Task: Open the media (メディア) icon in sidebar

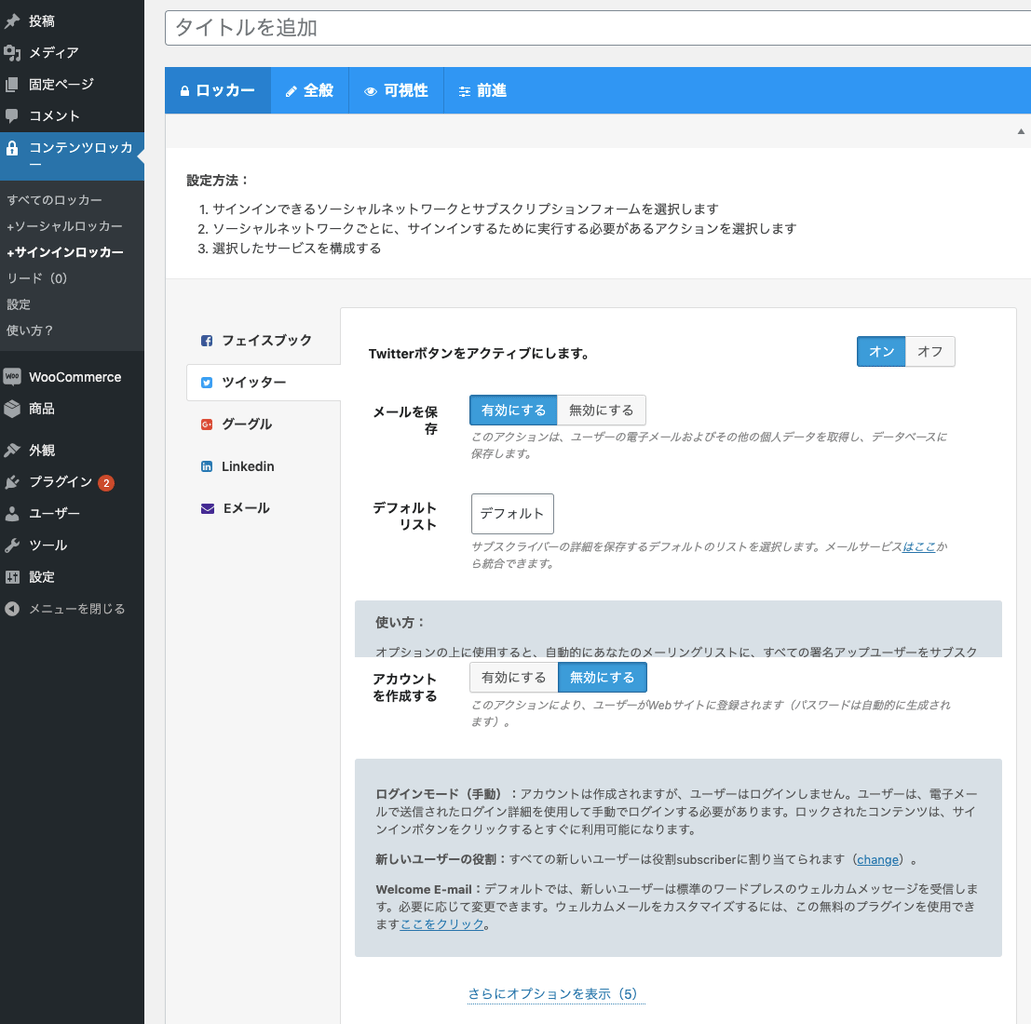Action: (12, 53)
